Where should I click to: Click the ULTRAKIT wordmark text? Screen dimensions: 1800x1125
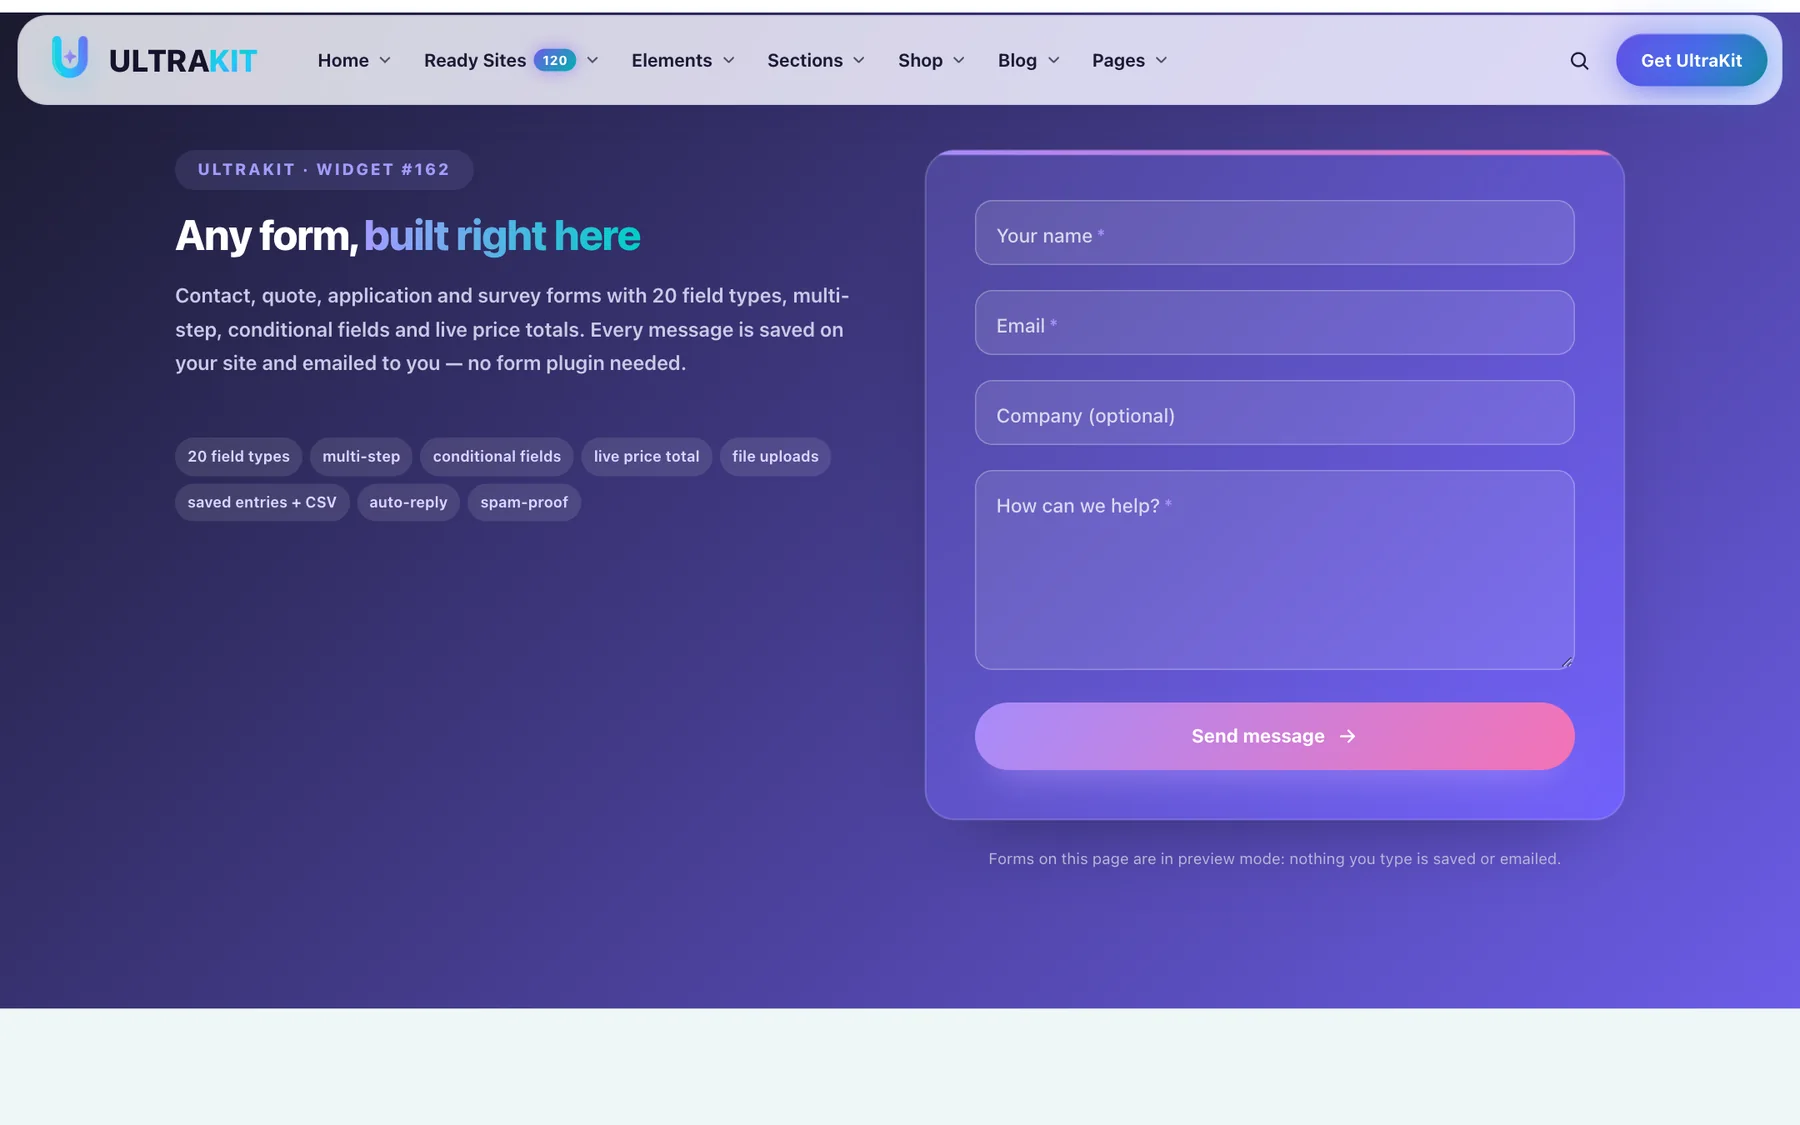tap(183, 61)
